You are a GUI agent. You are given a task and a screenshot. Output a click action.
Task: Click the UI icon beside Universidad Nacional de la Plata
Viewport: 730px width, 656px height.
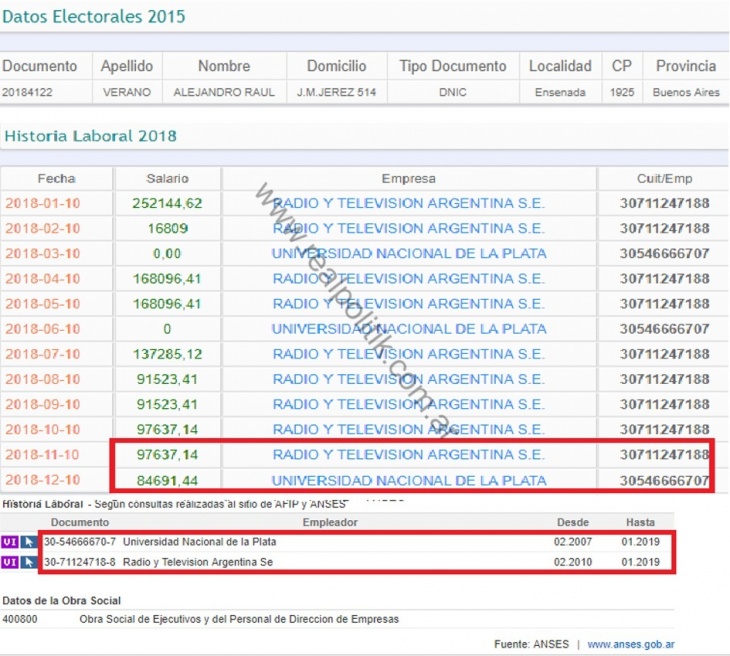point(10,542)
